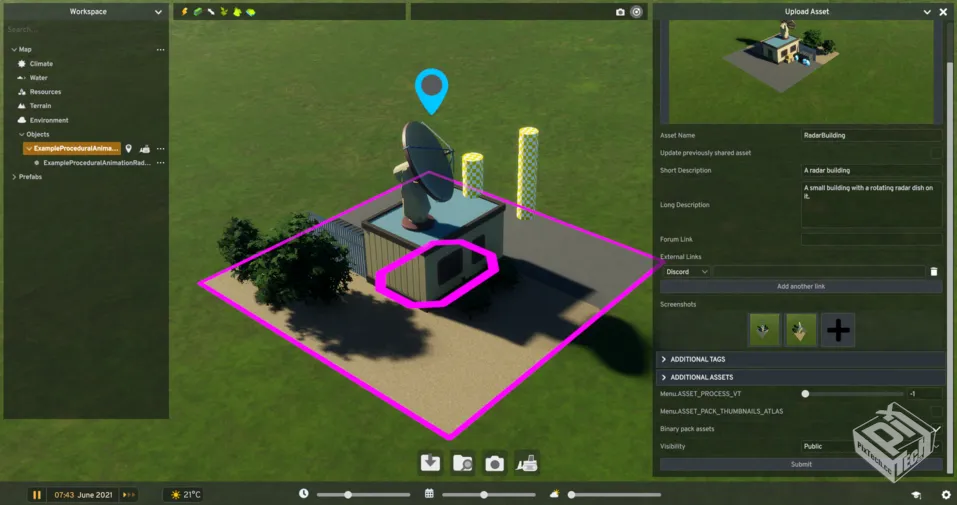Adjust the time-of-day slider
Viewport: 957px width, 505px height.
pos(363,495)
